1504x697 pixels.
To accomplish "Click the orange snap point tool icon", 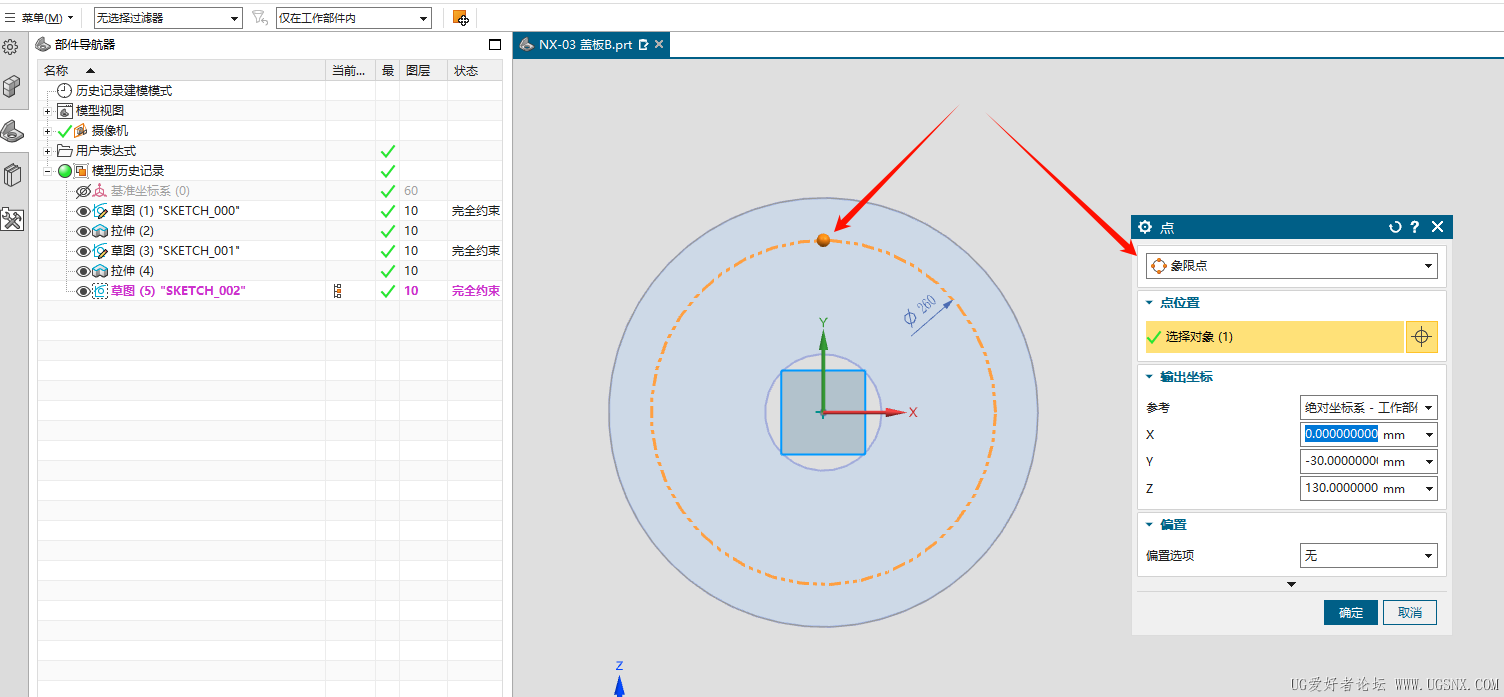I will click(460, 18).
